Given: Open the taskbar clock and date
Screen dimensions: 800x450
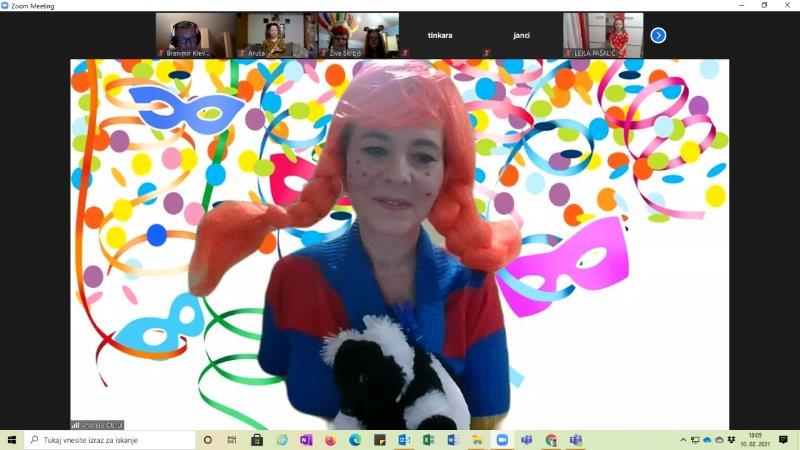Looking at the screenshot, I should [755, 440].
